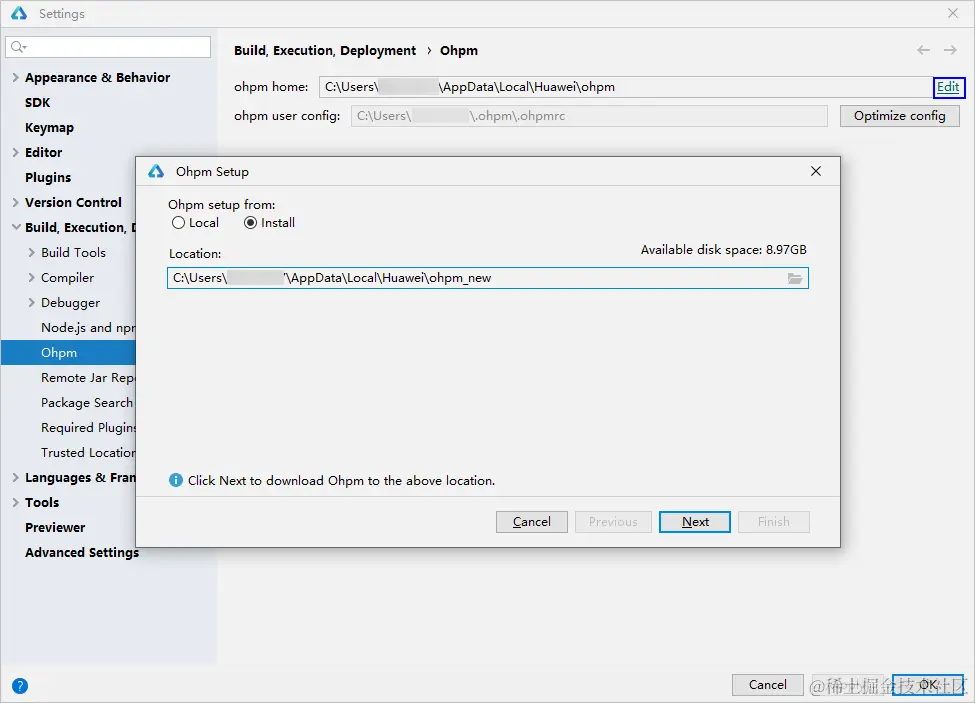Viewport: 975px width, 703px height.
Task: Click the ohpm home path field
Action: coord(625,87)
